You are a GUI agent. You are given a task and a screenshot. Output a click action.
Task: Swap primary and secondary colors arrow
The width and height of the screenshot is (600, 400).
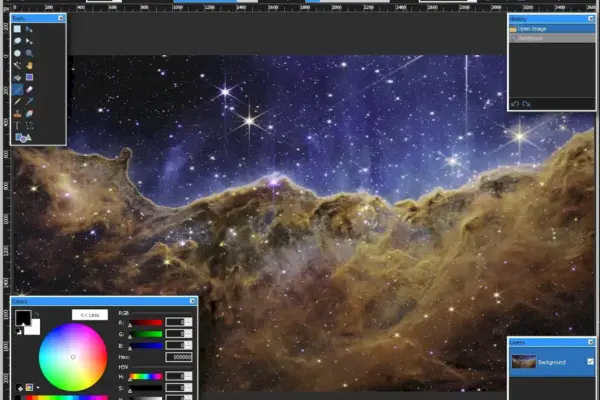37,314
